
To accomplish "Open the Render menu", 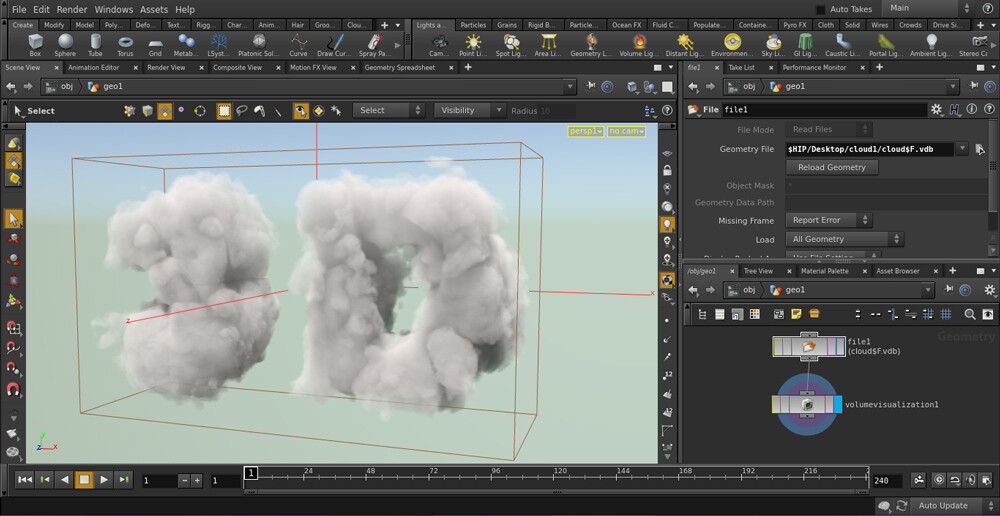I will [71, 9].
